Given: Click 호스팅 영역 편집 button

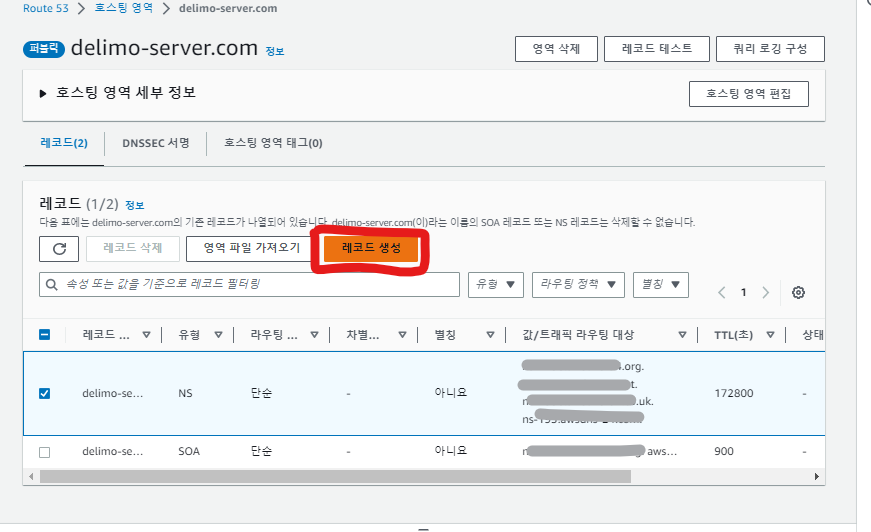Looking at the screenshot, I should coord(748,94).
